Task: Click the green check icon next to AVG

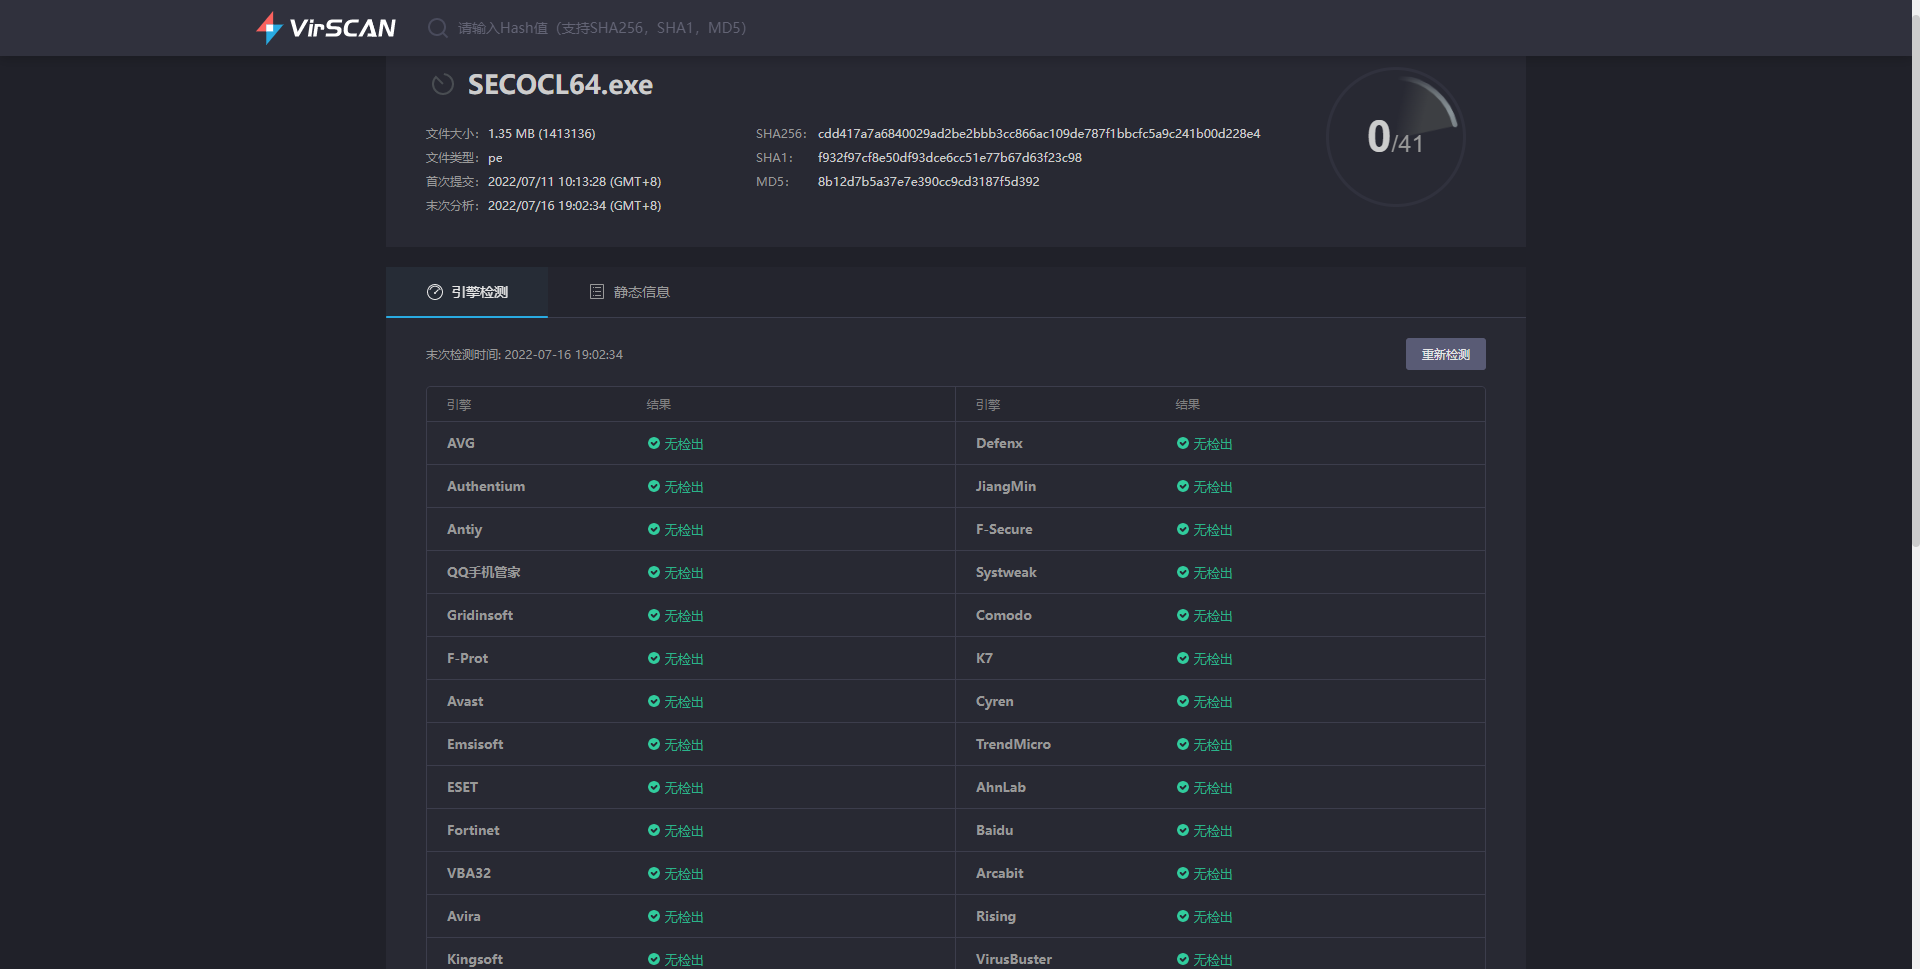Action: 654,444
